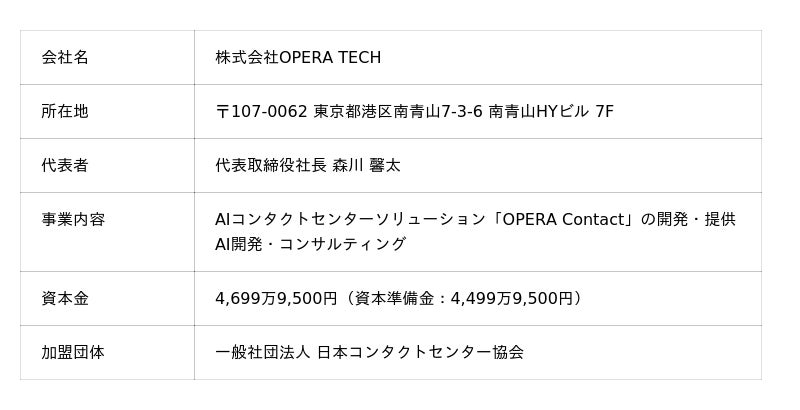Click the 会社名 label cell

coord(65,58)
